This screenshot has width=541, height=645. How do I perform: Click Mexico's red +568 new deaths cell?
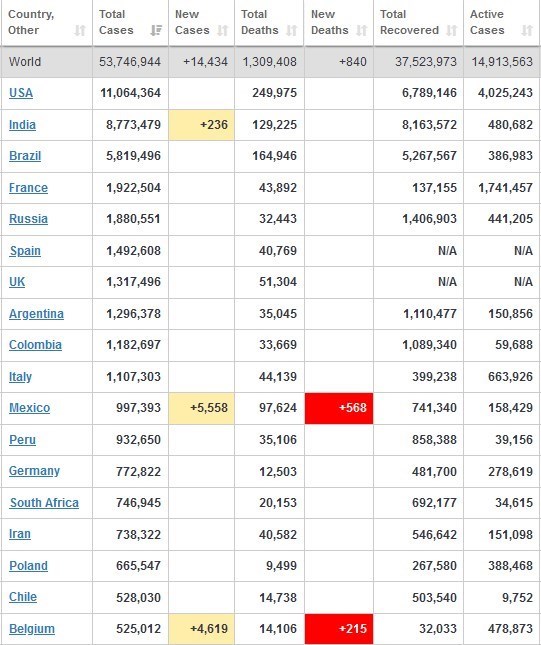pos(339,408)
